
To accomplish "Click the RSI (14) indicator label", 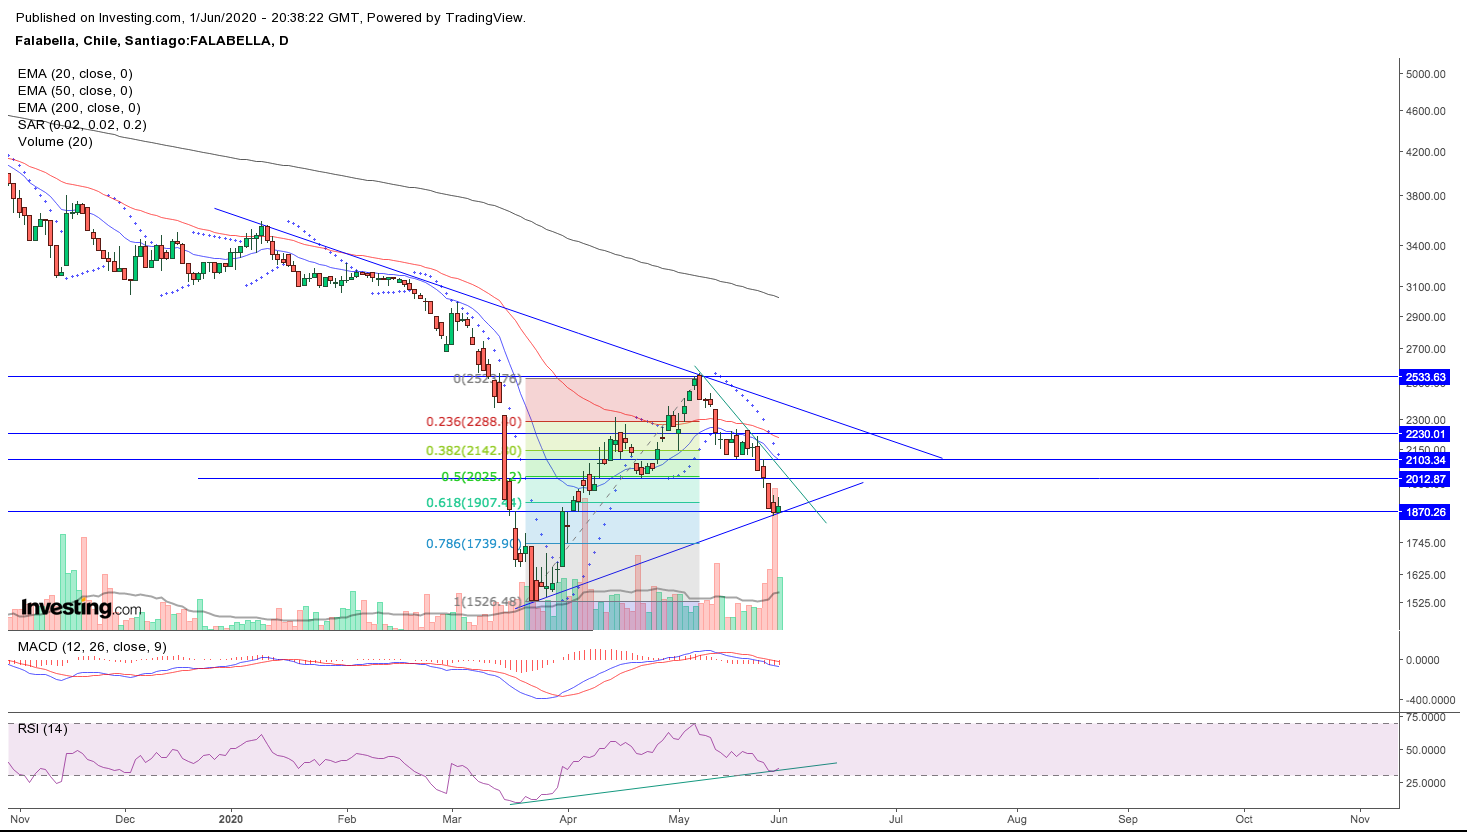I will click(43, 729).
